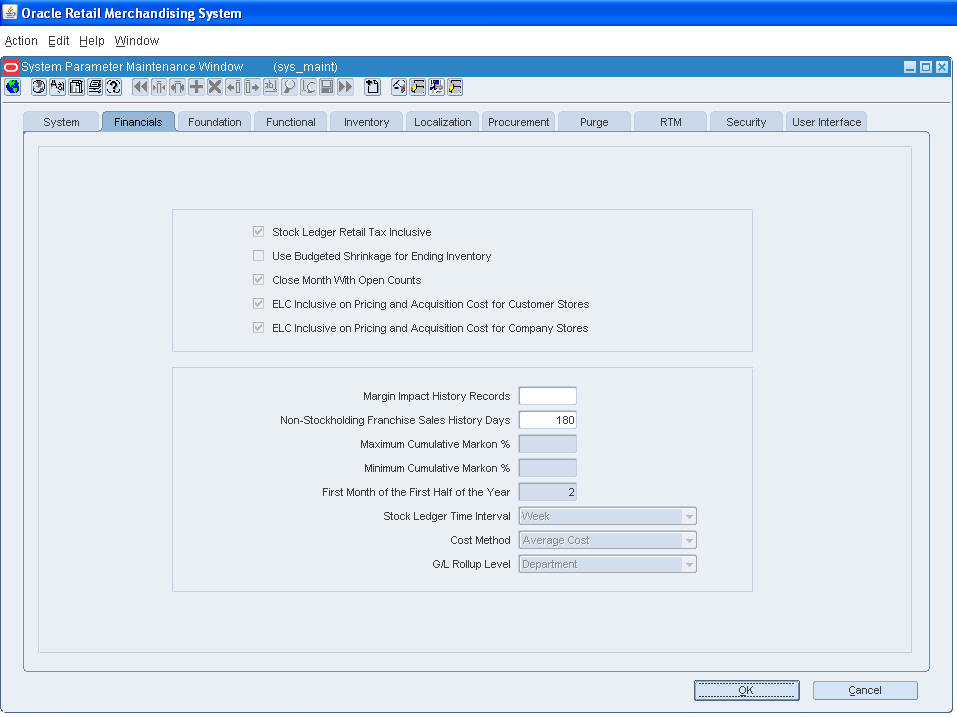This screenshot has width=957, height=717.
Task: Toggle Stock Ledger Retail Tax Inclusive checkbox
Action: pyautogui.click(x=258, y=232)
